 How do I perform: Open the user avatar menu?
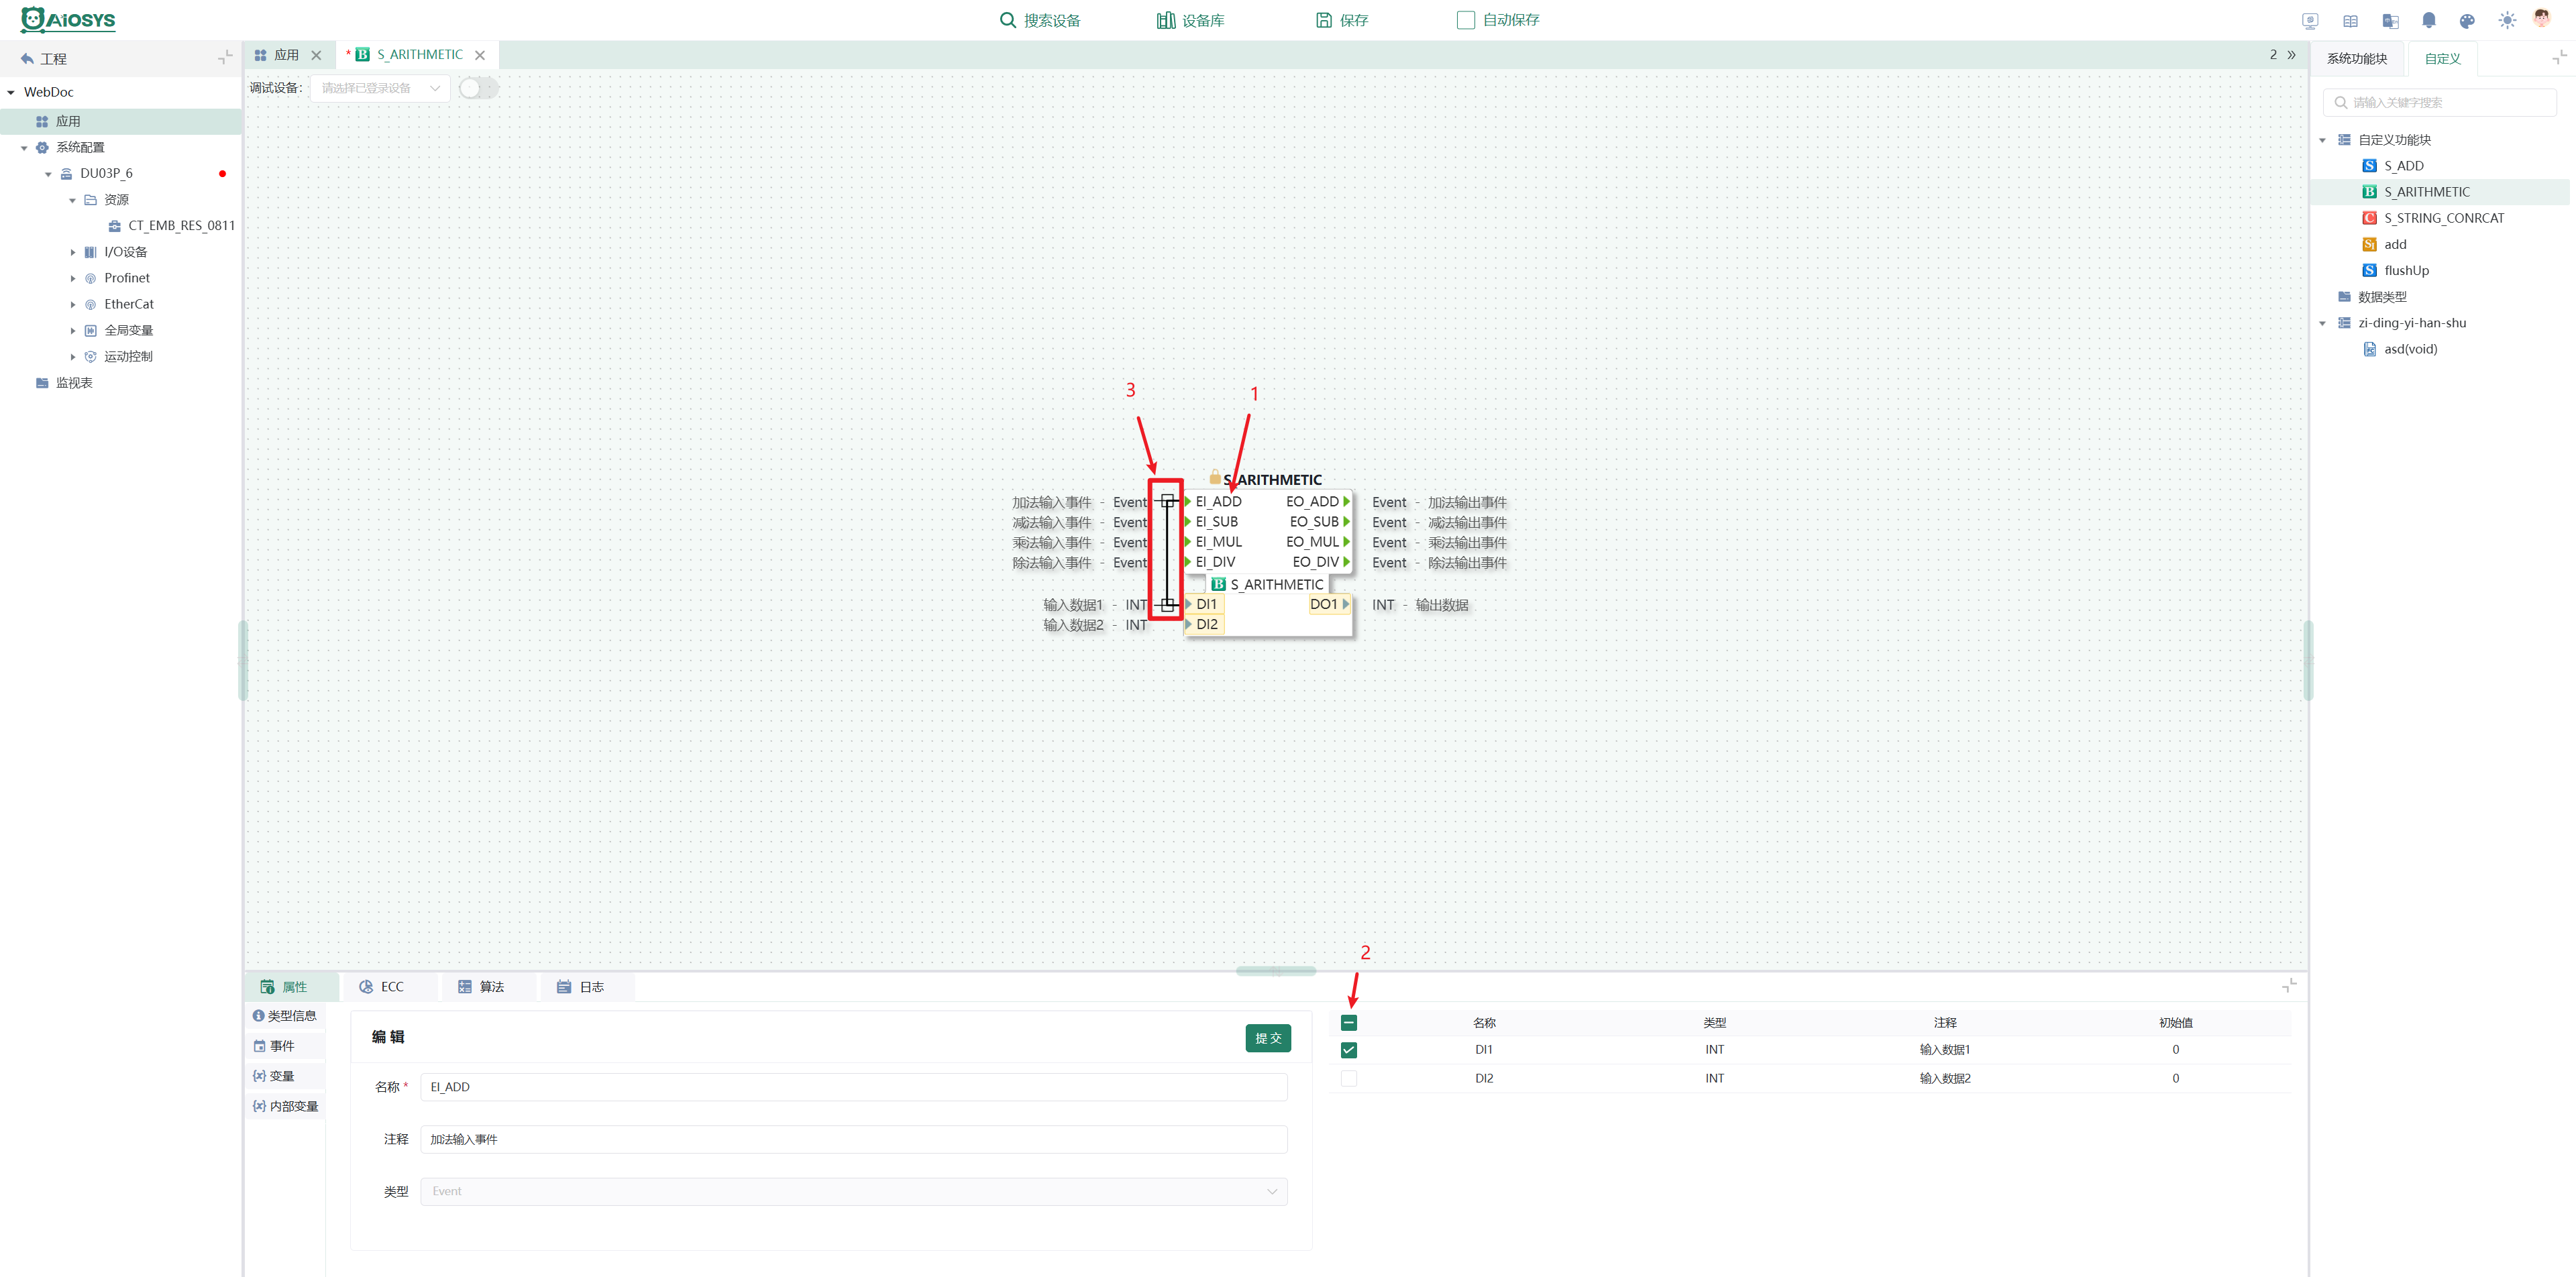[2541, 19]
